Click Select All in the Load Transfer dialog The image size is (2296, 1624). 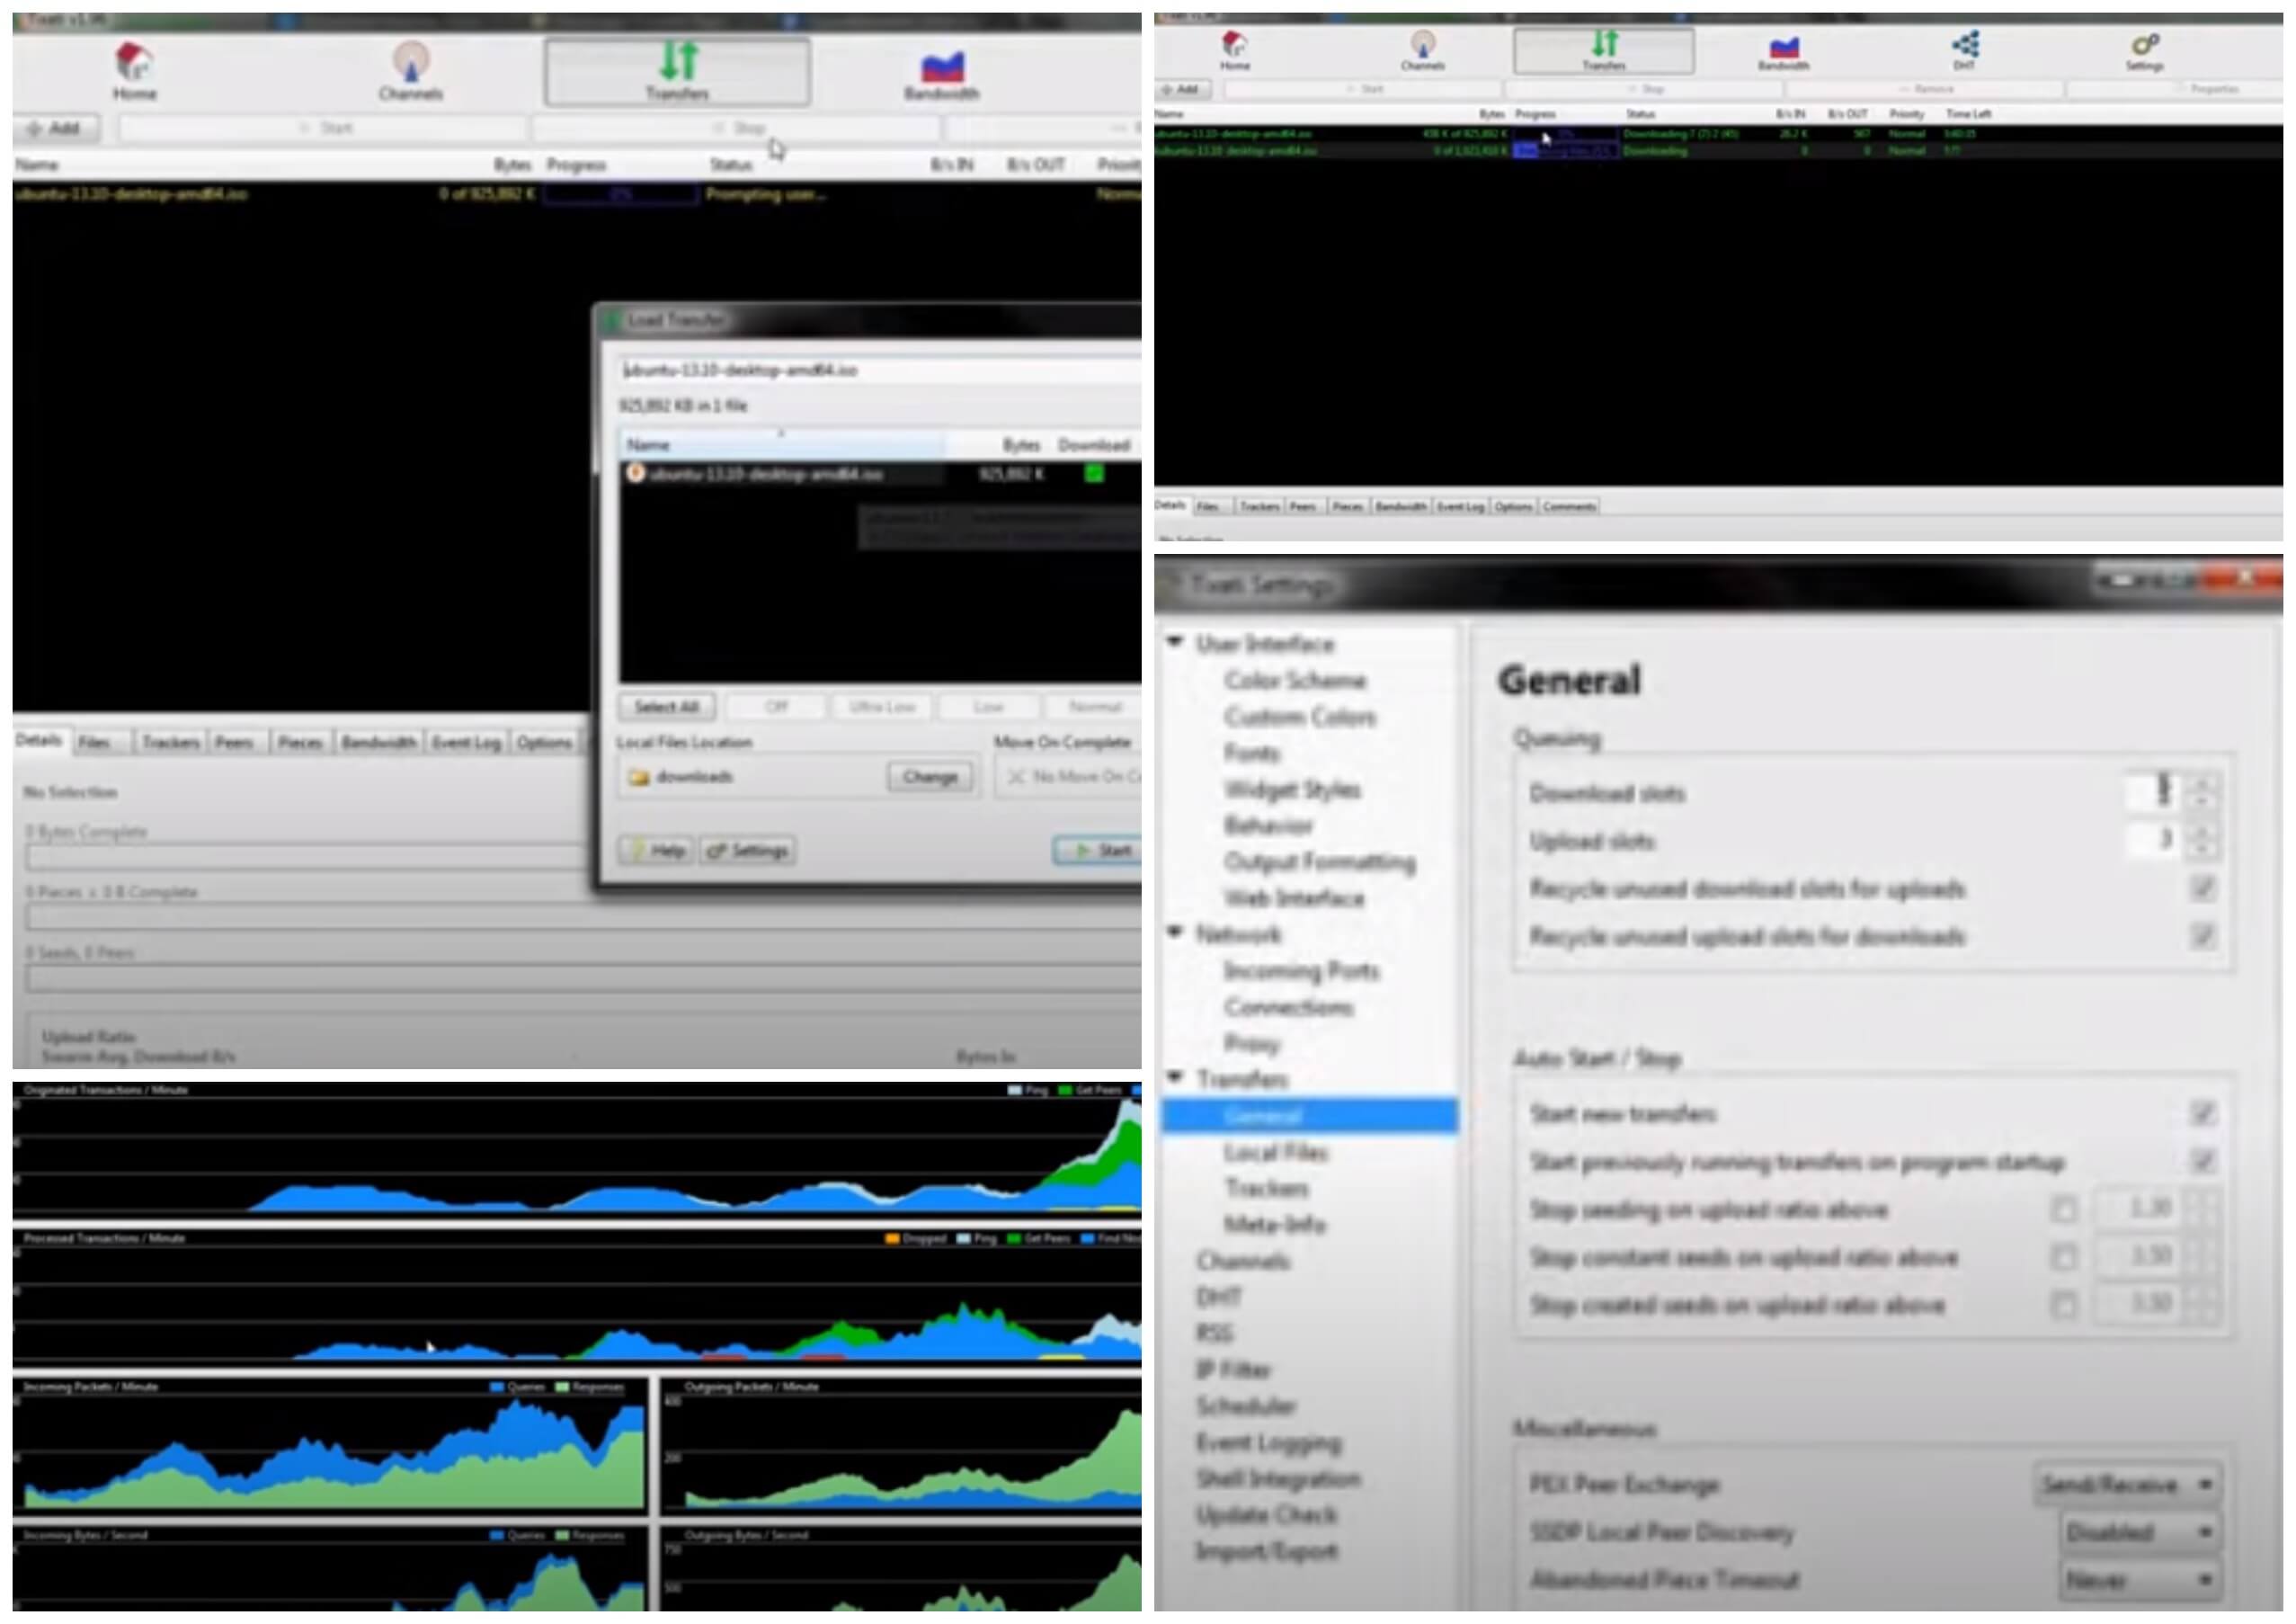point(666,707)
